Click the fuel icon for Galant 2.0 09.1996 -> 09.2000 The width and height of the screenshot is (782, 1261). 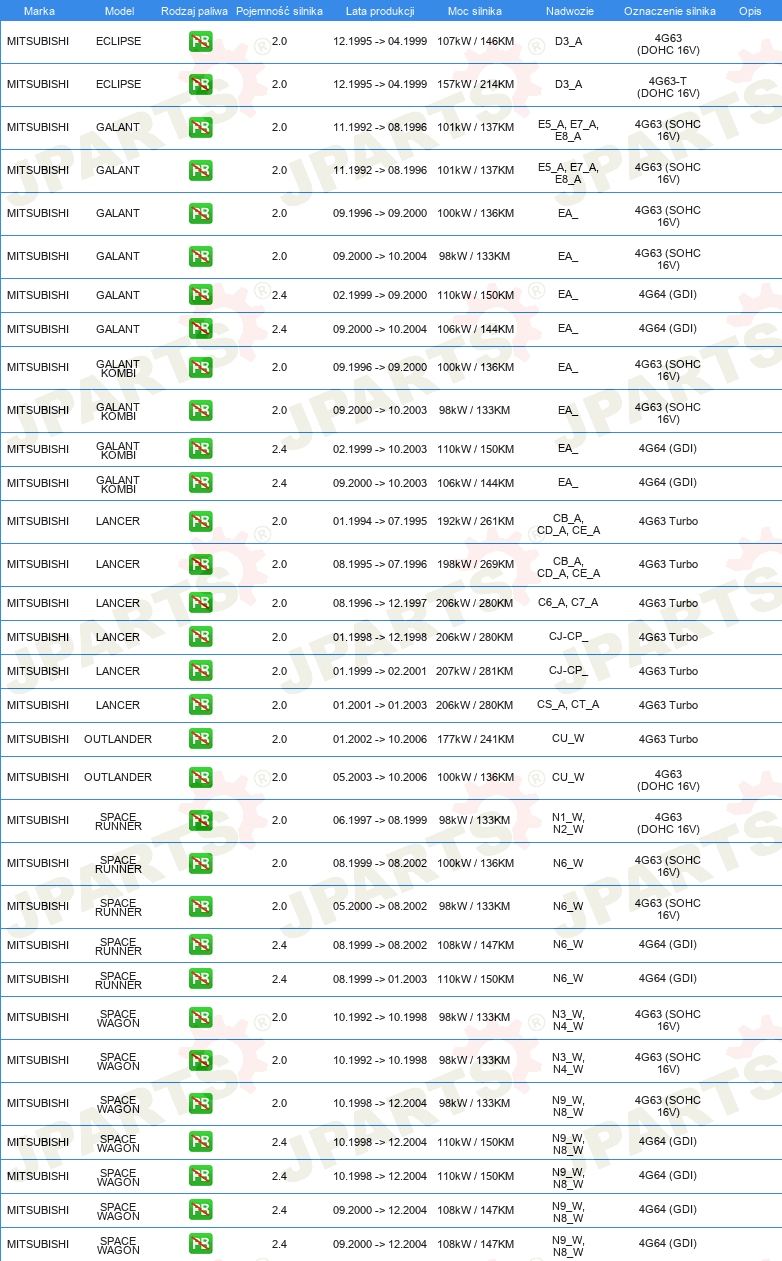coord(200,214)
